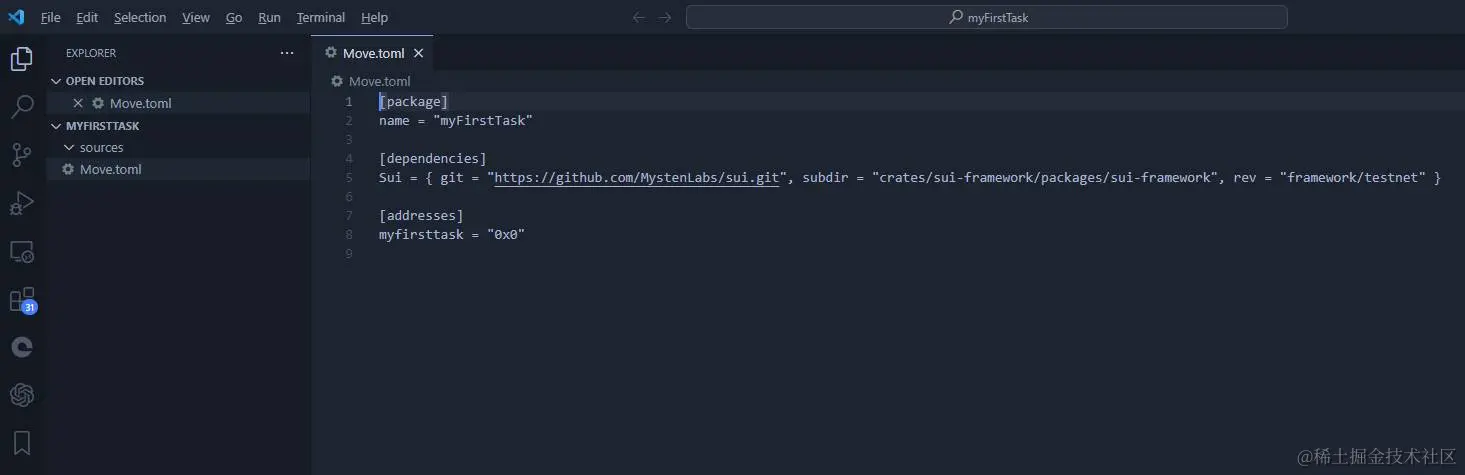Open the View menu
This screenshot has width=1465, height=475.
tap(196, 17)
